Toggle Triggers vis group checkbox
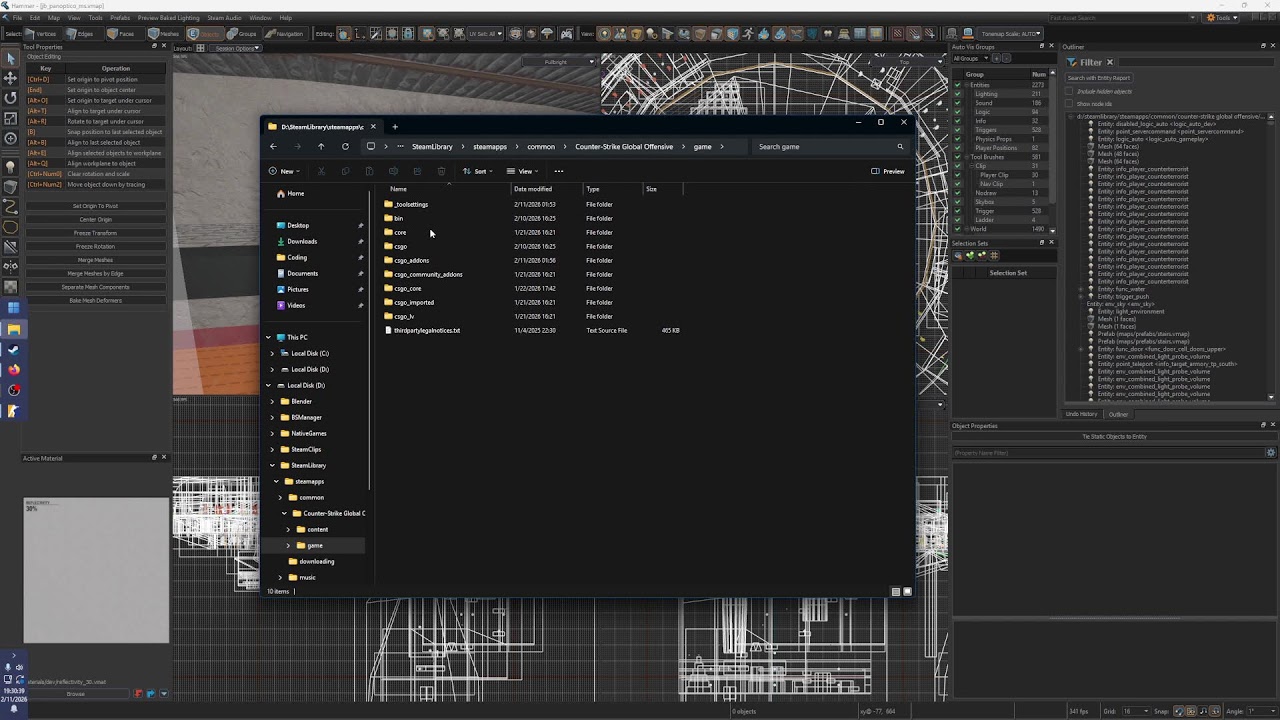 [x=957, y=130]
